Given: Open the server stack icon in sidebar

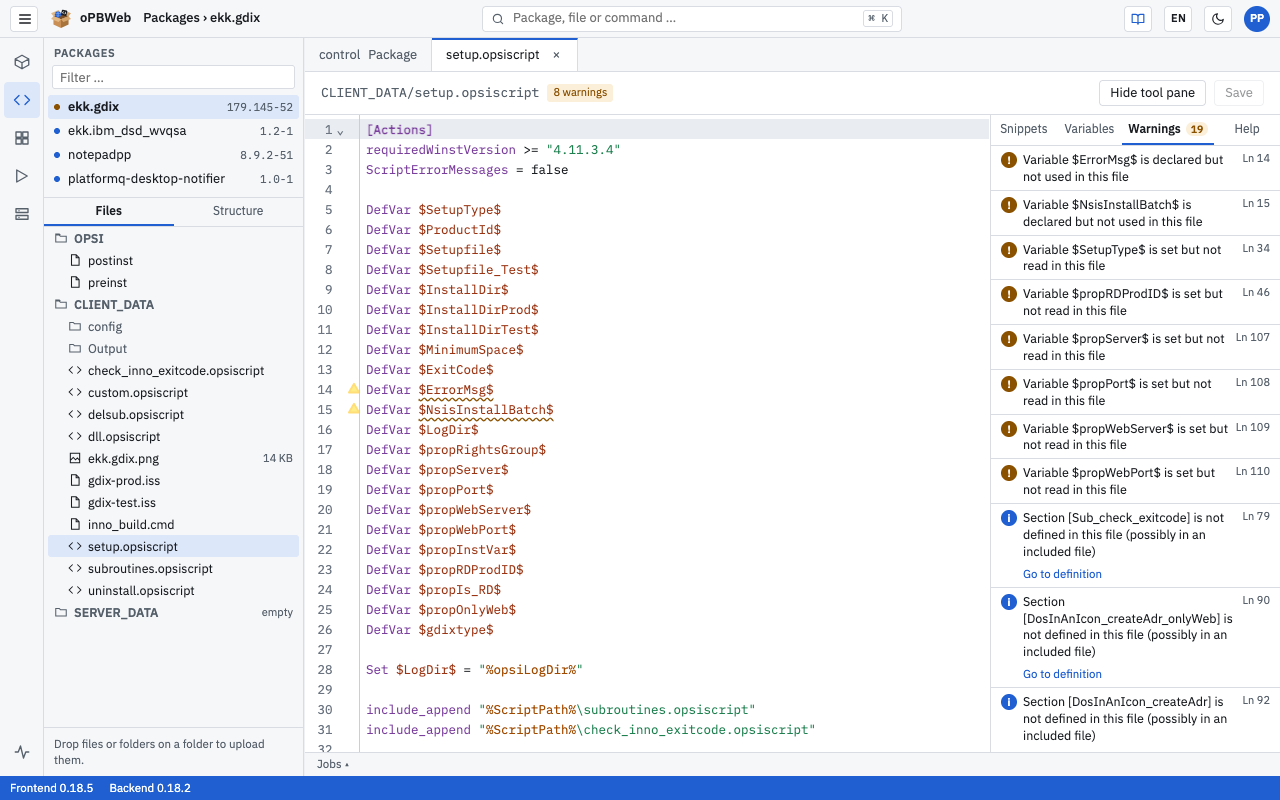Looking at the screenshot, I should tap(22, 214).
